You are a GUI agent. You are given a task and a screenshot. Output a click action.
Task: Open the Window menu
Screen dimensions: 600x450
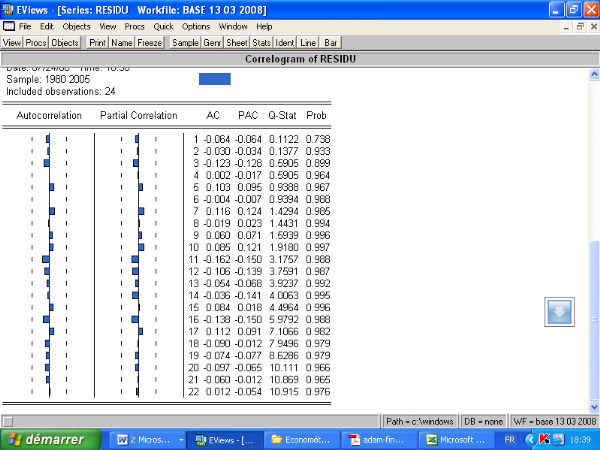pos(233,26)
